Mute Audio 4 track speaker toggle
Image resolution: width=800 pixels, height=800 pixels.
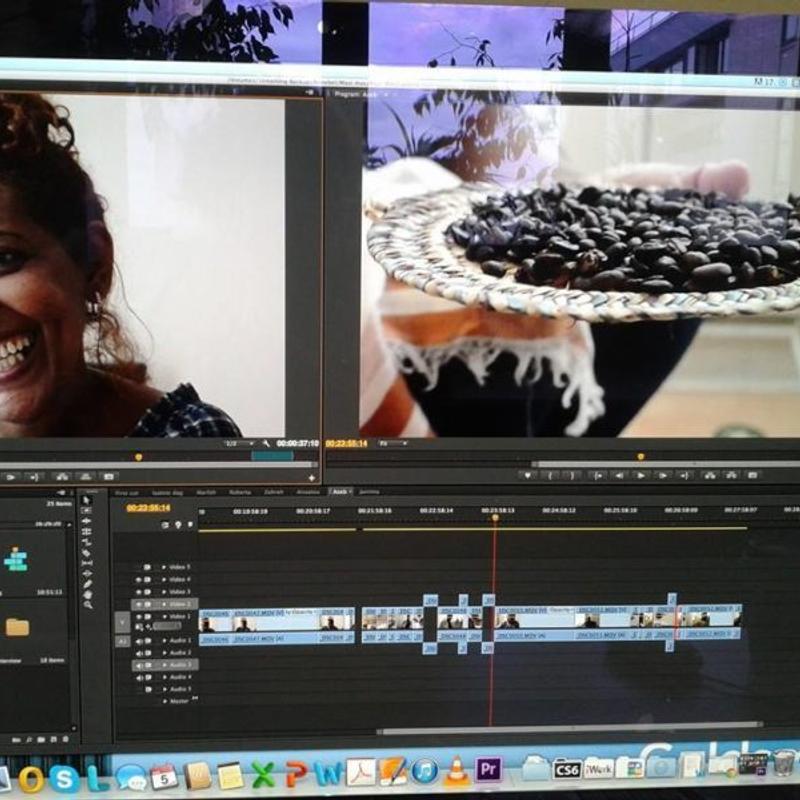pyautogui.click(x=139, y=678)
